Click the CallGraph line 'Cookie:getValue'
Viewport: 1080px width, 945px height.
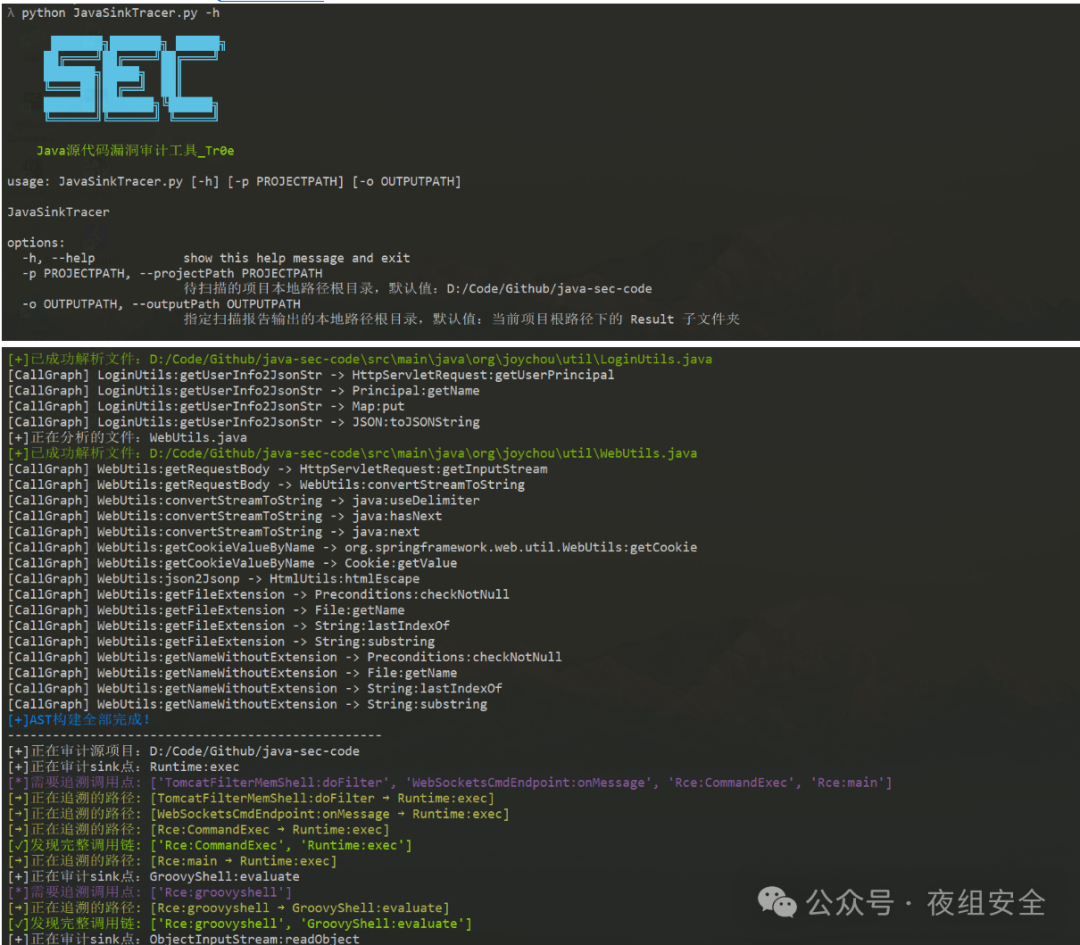click(232, 563)
